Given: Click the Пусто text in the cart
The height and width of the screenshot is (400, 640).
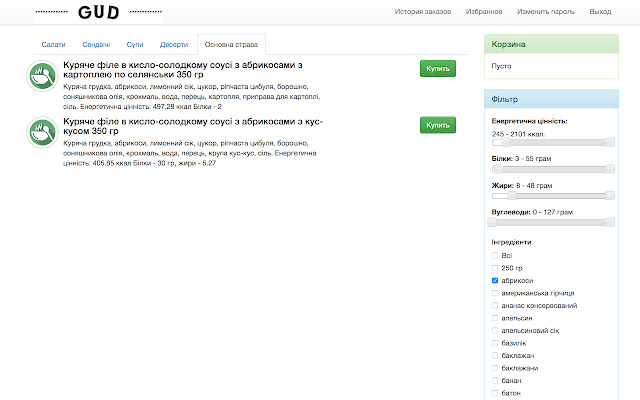Looking at the screenshot, I should coord(501,66).
